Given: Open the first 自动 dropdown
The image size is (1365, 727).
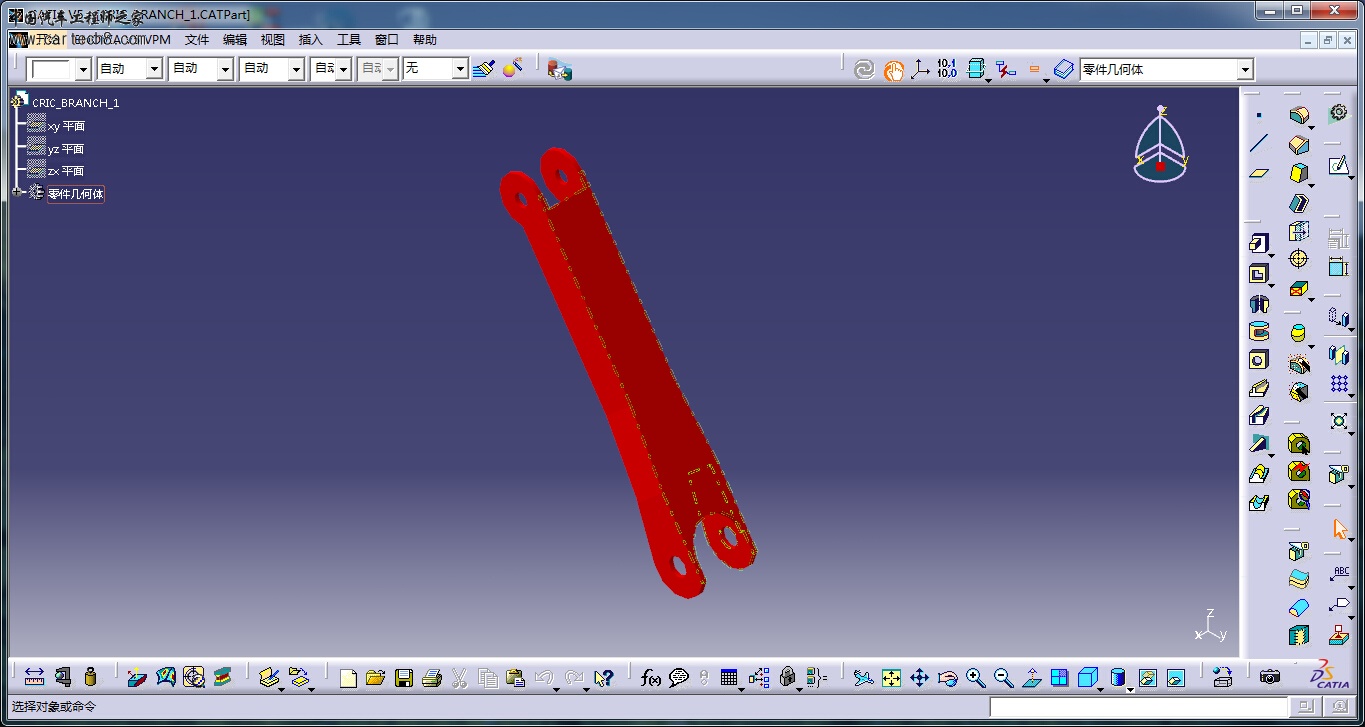Looking at the screenshot, I should click(x=154, y=68).
